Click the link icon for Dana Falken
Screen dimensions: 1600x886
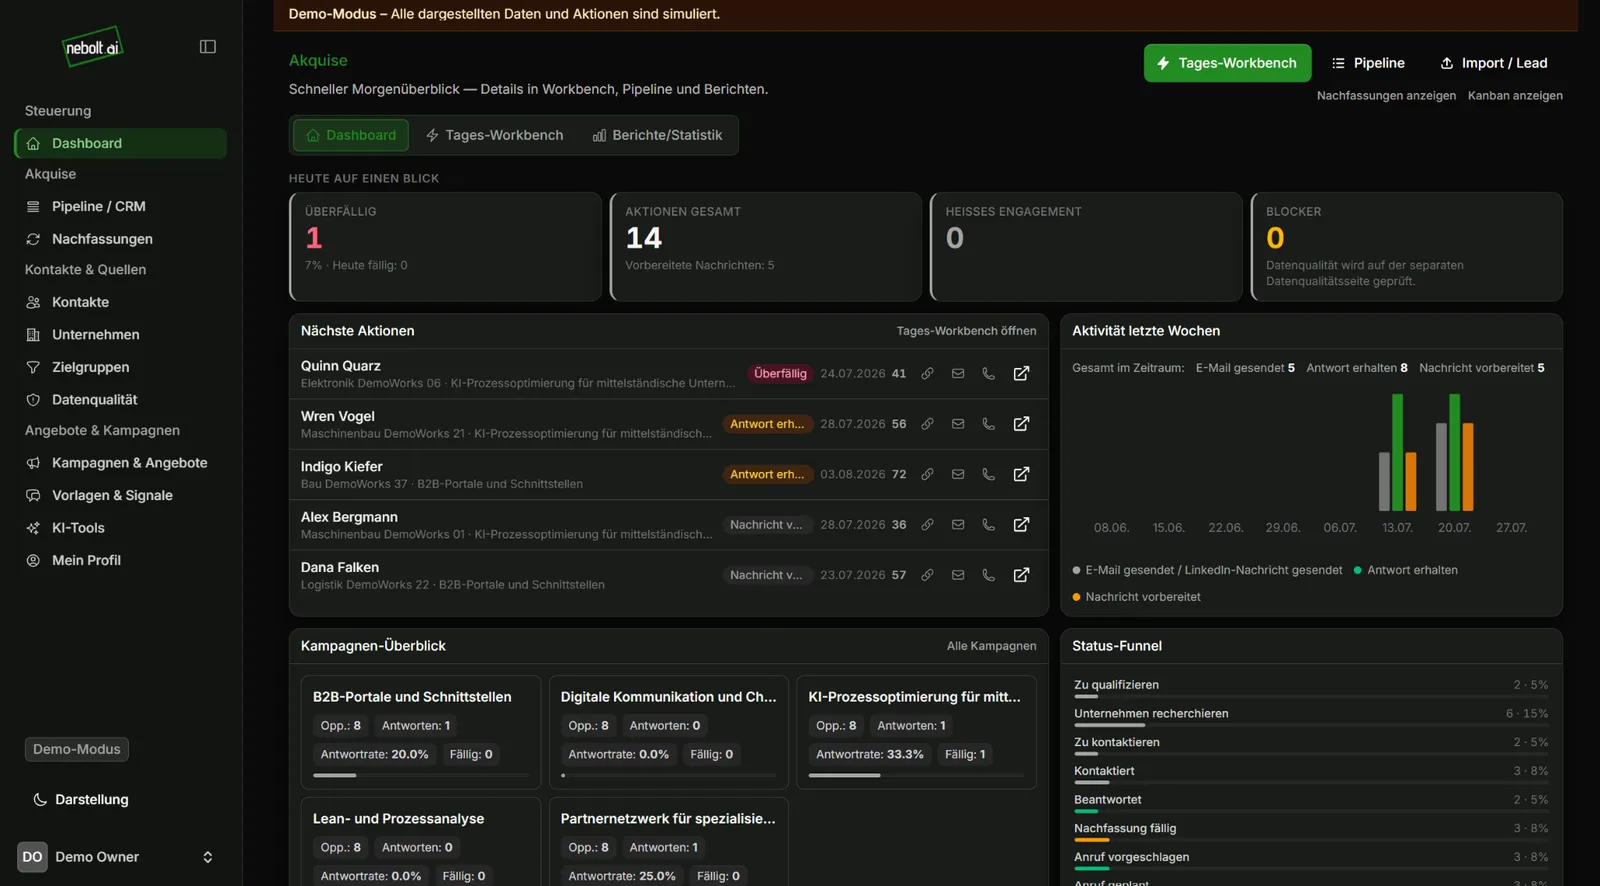coord(927,575)
